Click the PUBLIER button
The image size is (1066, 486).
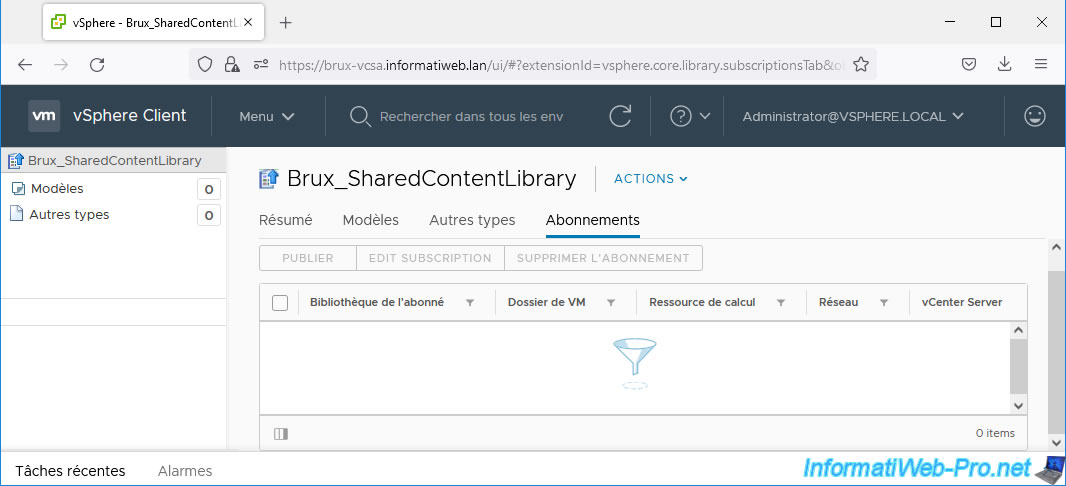[x=308, y=258]
